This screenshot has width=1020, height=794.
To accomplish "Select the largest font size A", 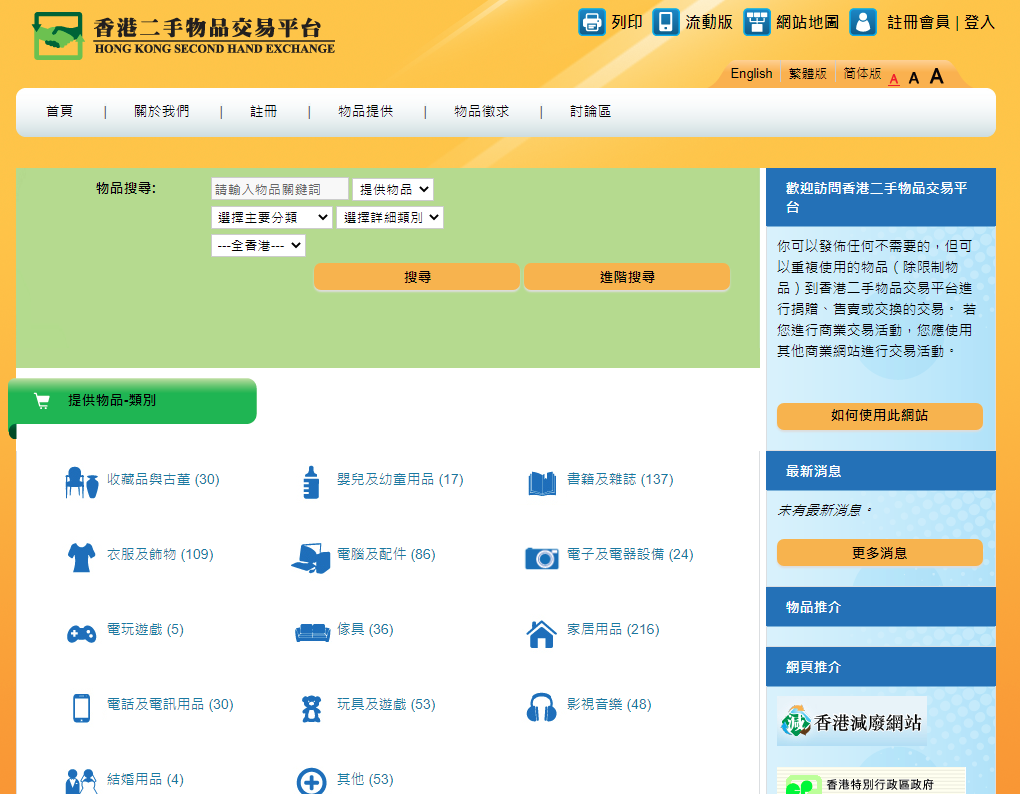I will point(937,77).
